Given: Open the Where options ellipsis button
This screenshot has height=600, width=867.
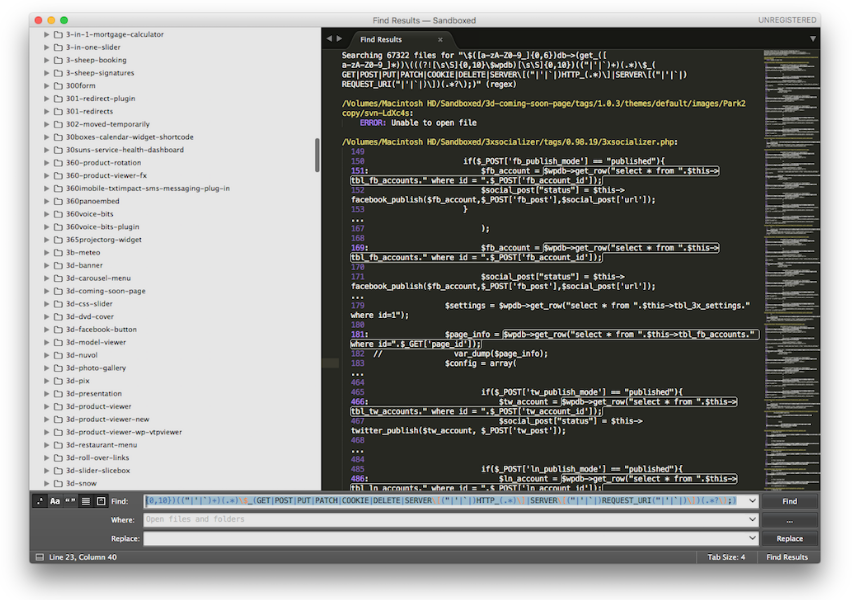Looking at the screenshot, I should pos(790,520).
